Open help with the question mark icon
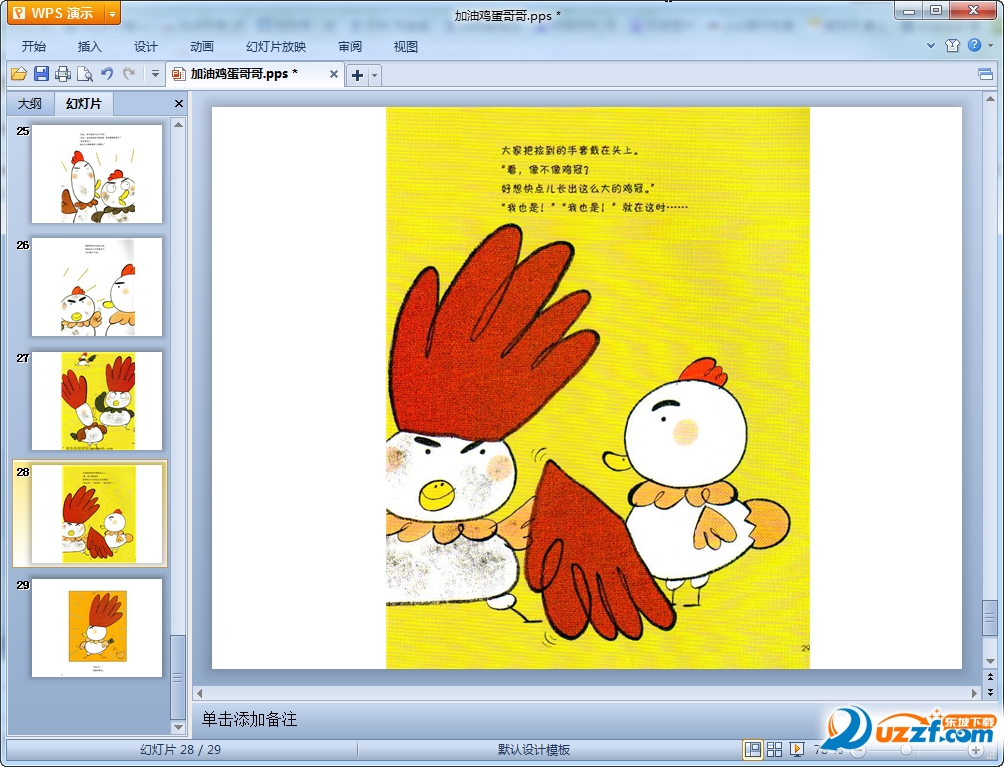The width and height of the screenshot is (1004, 767). pos(974,45)
